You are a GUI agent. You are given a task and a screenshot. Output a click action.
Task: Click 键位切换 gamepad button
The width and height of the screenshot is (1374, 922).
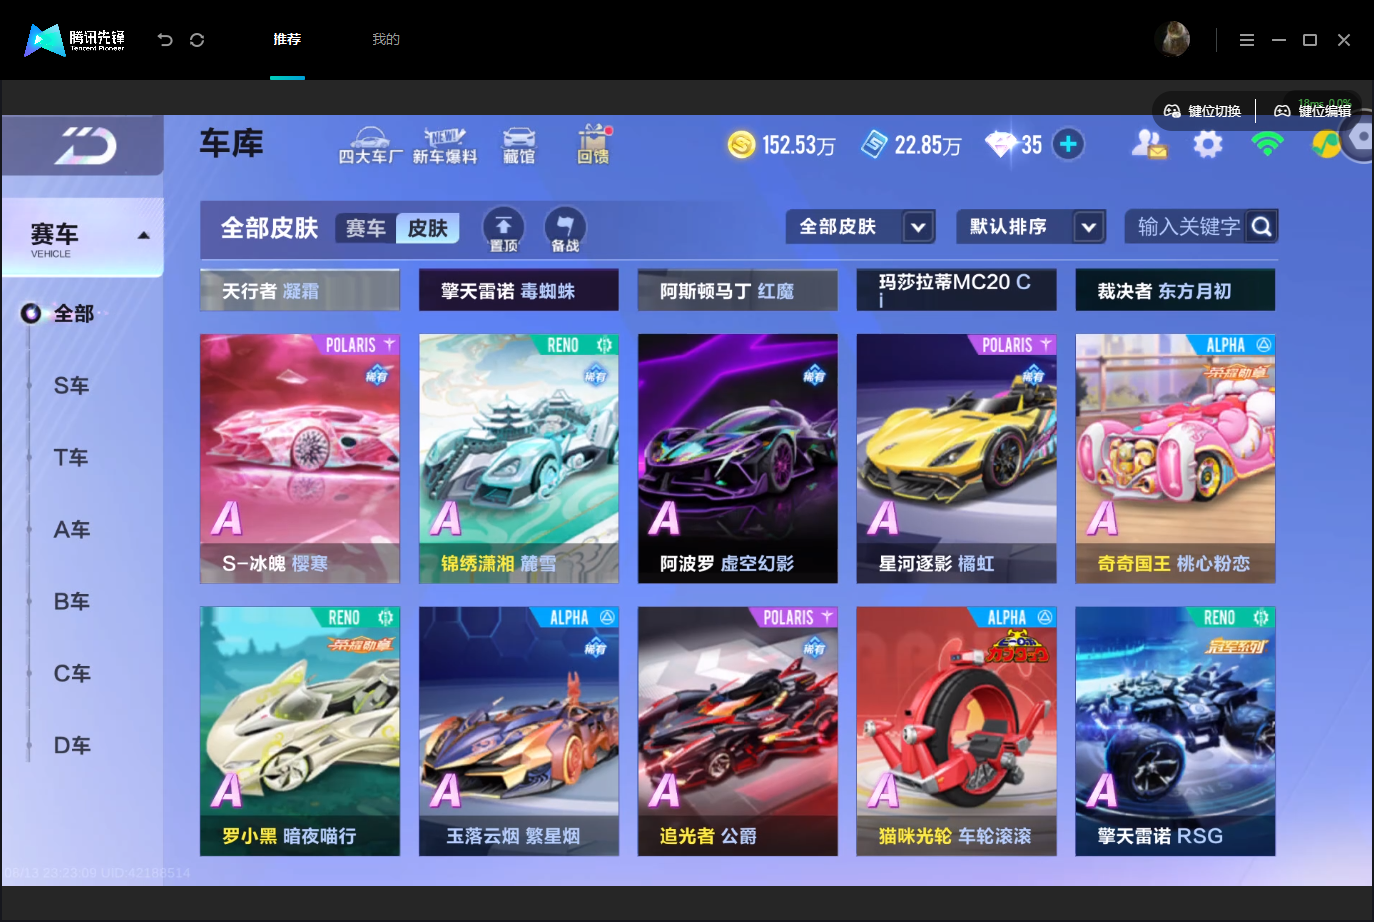click(x=1203, y=111)
